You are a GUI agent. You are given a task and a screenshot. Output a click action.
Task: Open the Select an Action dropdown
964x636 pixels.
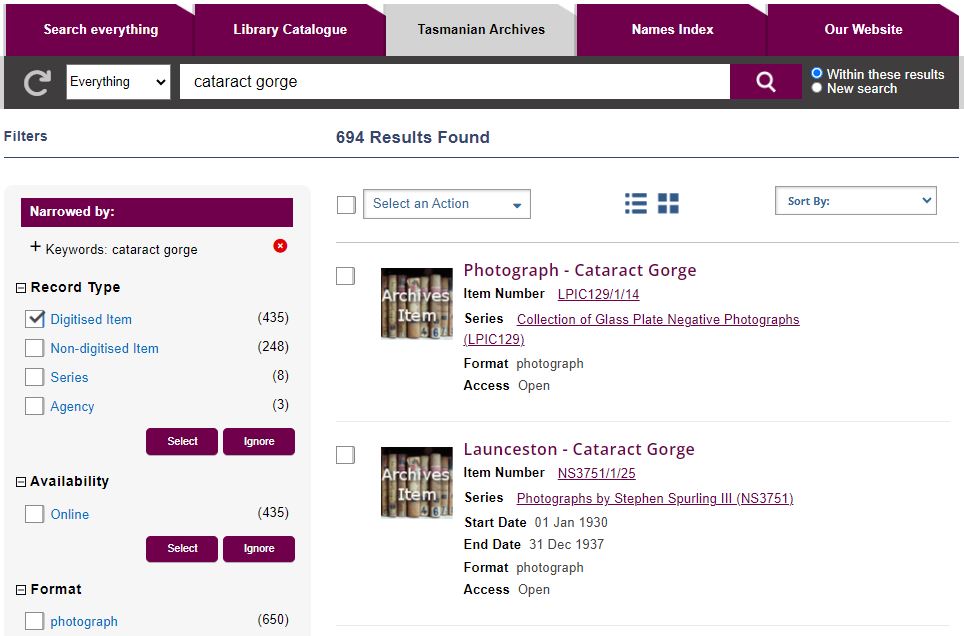pyautogui.click(x=446, y=204)
